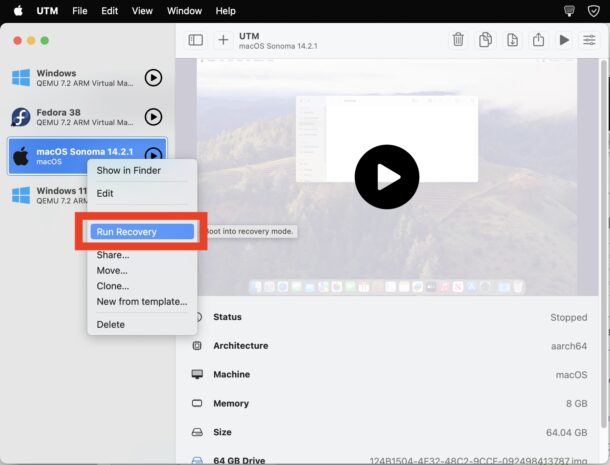Screen dimensions: 610x465
Task: Choose Show in Finder
Action: point(128,170)
